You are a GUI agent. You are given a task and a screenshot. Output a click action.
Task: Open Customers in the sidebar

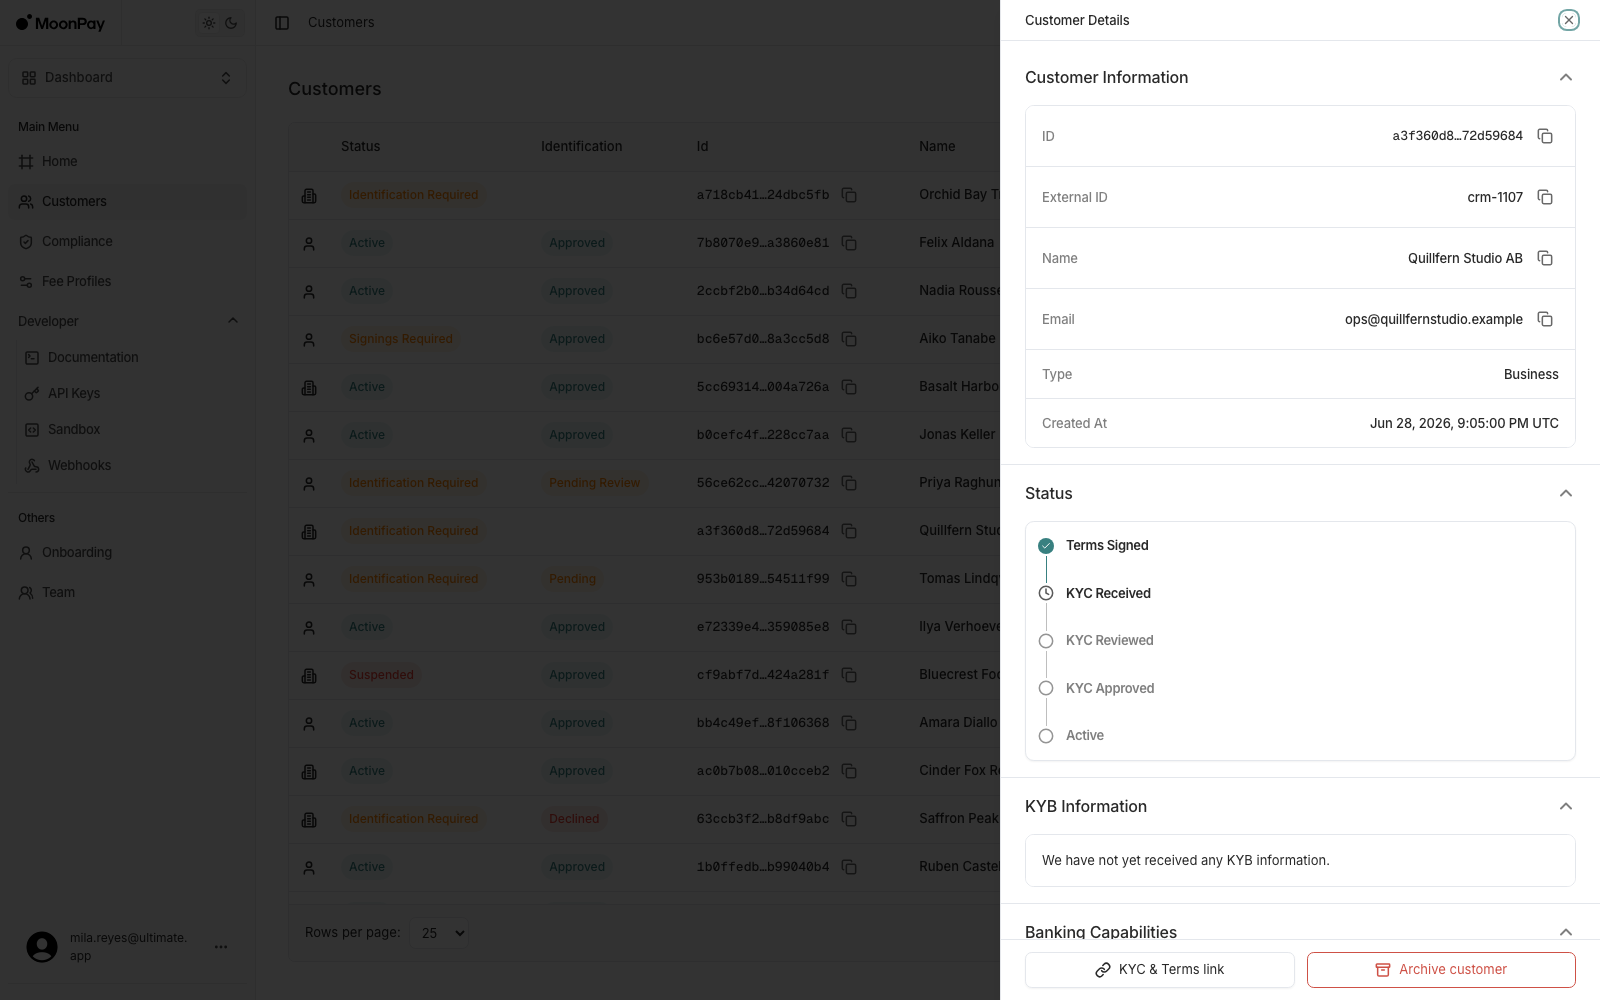pyautogui.click(x=127, y=201)
